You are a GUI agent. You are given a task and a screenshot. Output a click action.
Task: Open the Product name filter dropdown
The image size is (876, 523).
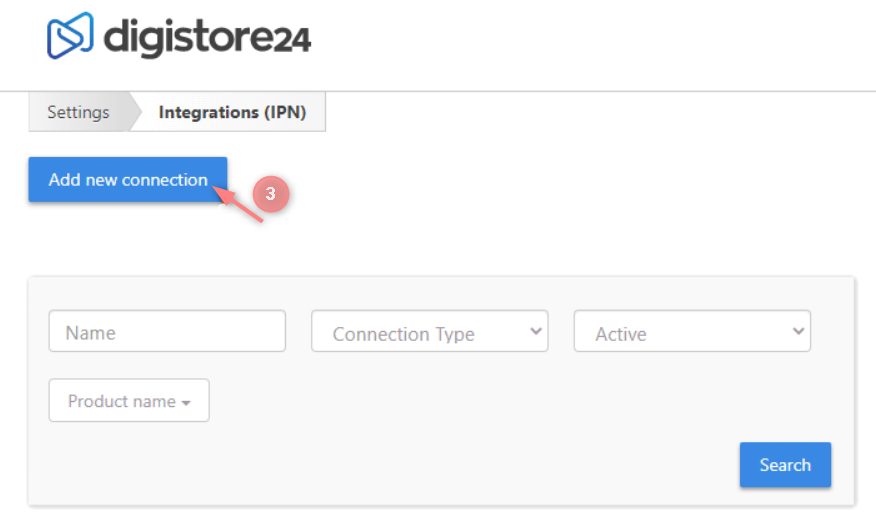[129, 400]
